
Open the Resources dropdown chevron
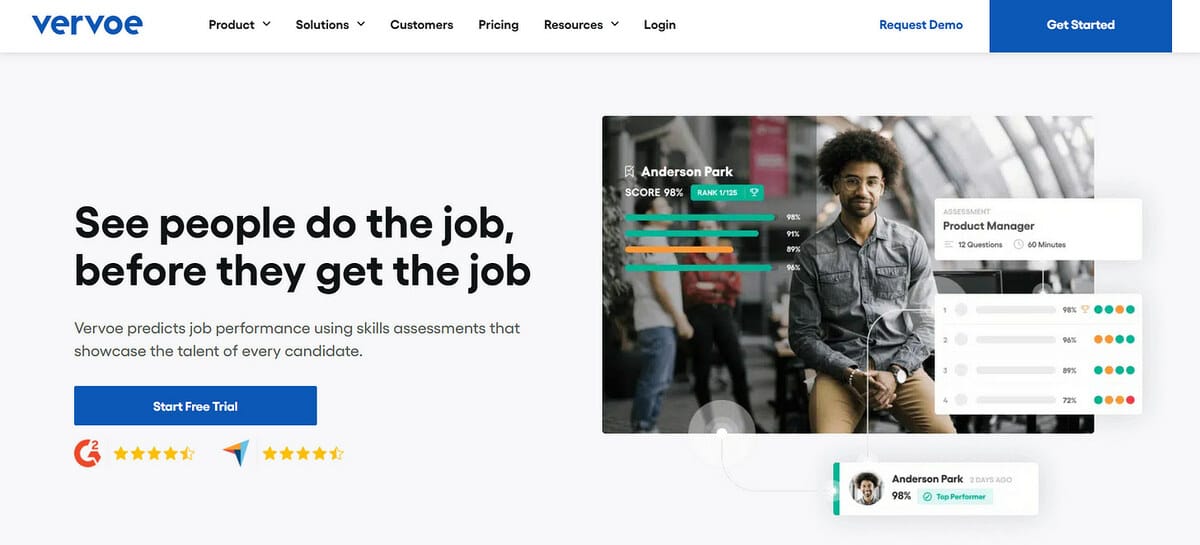[614, 24]
